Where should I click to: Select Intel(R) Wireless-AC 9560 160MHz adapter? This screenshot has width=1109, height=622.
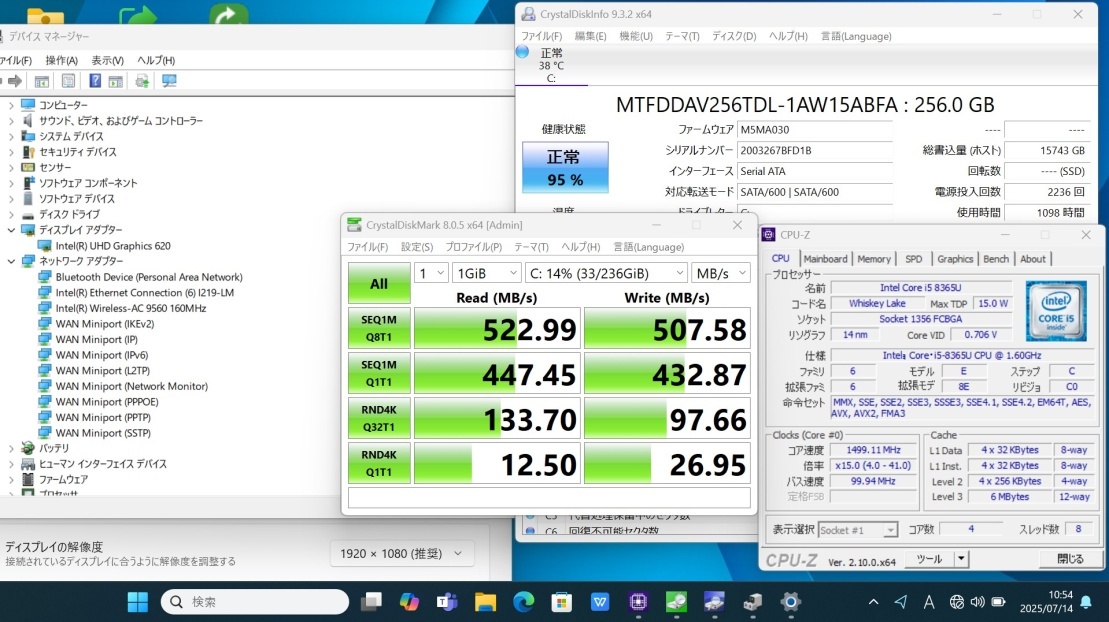tap(131, 308)
